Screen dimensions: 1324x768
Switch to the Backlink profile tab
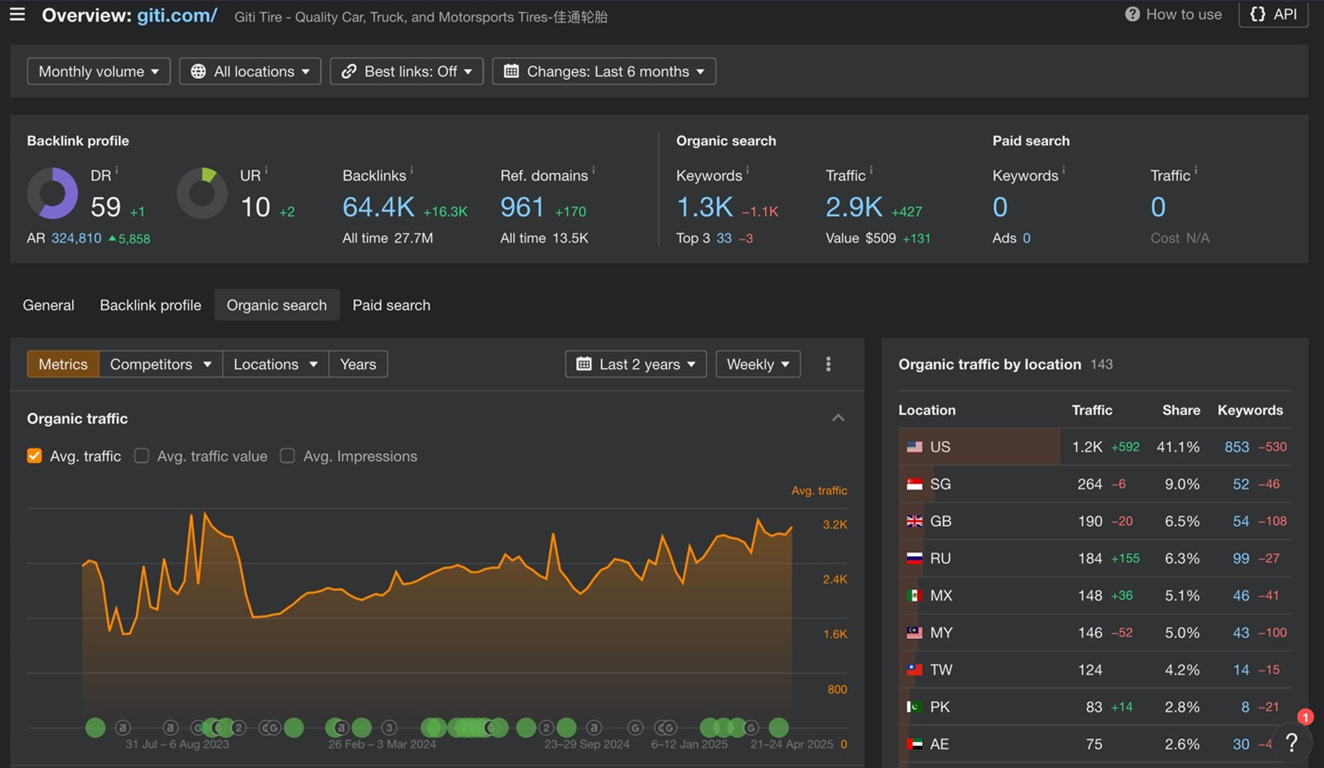[x=150, y=305]
